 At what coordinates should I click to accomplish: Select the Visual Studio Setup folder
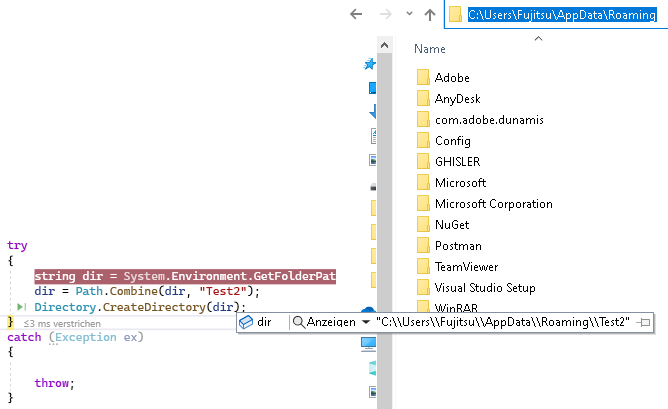pyautogui.click(x=485, y=288)
